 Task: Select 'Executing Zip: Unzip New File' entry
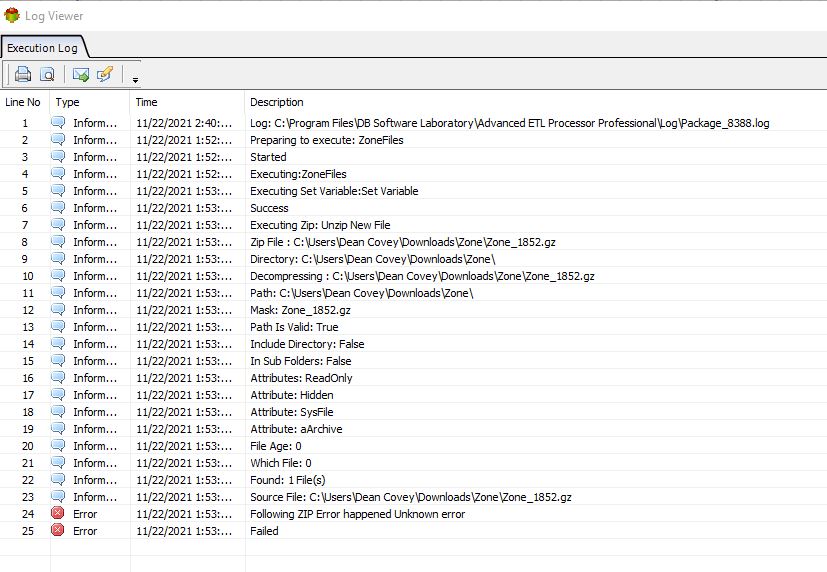pos(320,225)
